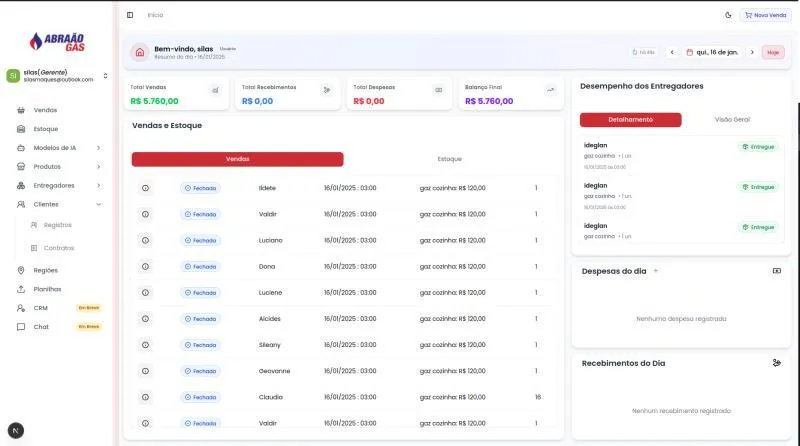Click the home icon beside Bem-vindo
Image resolution: width=800 pixels, height=446 pixels.
[x=140, y=52]
